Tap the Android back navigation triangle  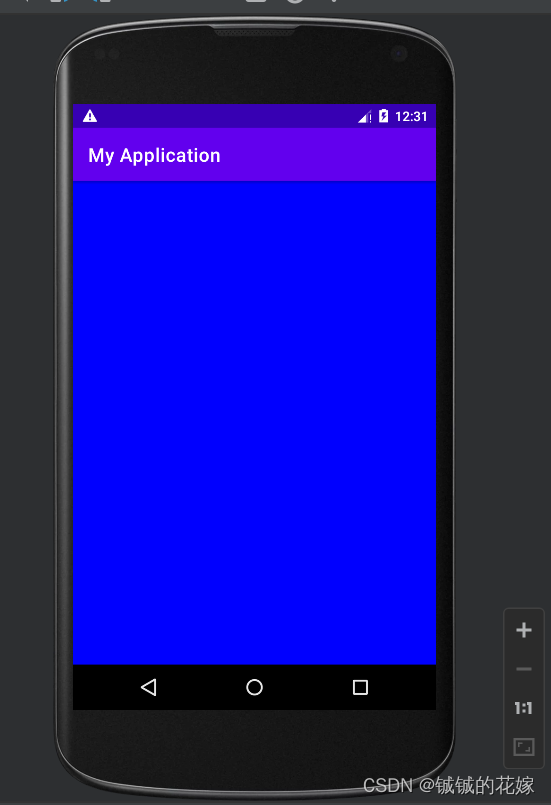[148, 687]
